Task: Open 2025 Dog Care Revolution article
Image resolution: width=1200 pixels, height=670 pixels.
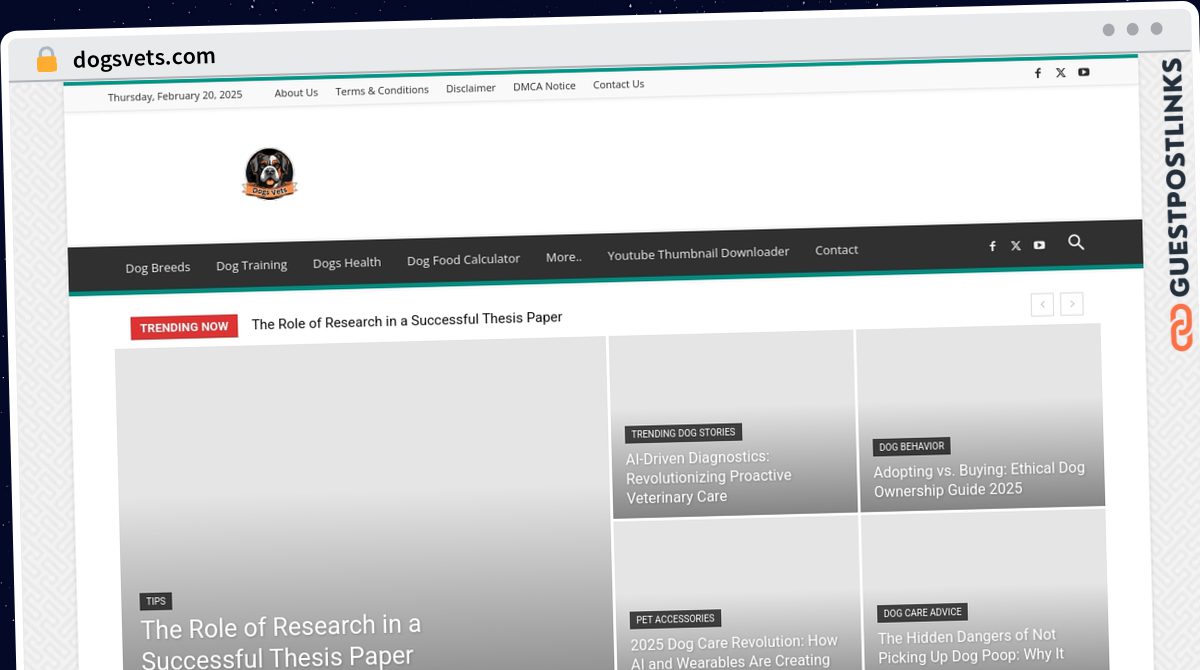Action: pos(734,651)
